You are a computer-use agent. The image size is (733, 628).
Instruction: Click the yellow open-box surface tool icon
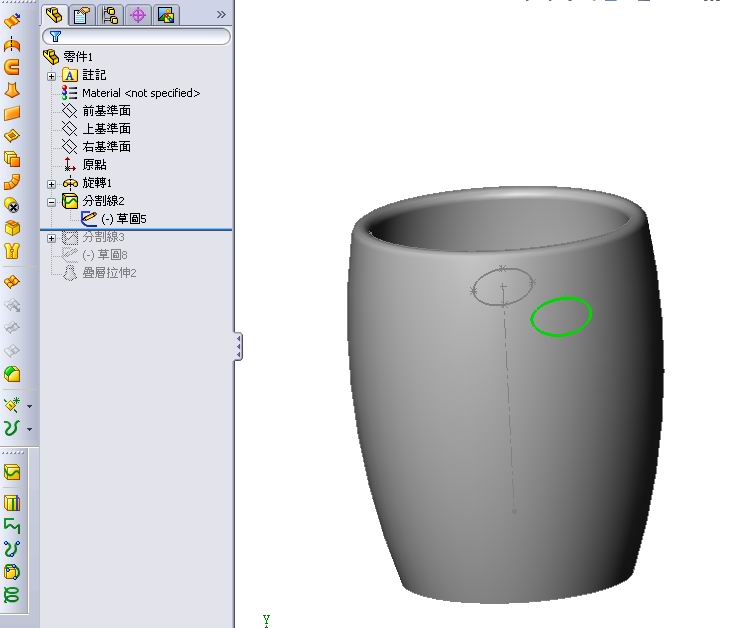12,228
